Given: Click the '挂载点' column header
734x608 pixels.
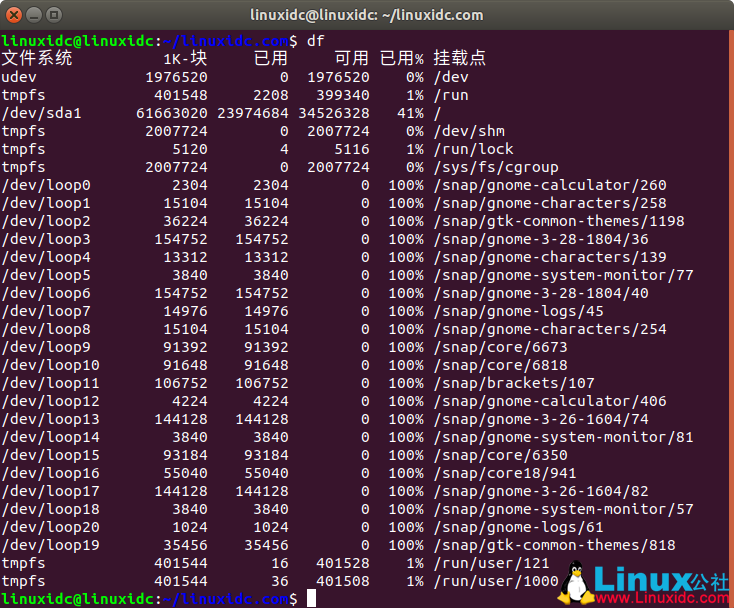Looking at the screenshot, I should (x=460, y=59).
